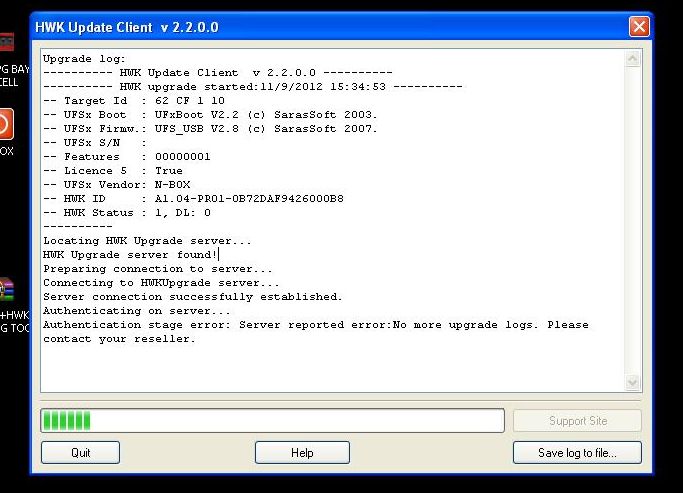Click the log scrollbar up arrow

pyautogui.click(x=632, y=58)
